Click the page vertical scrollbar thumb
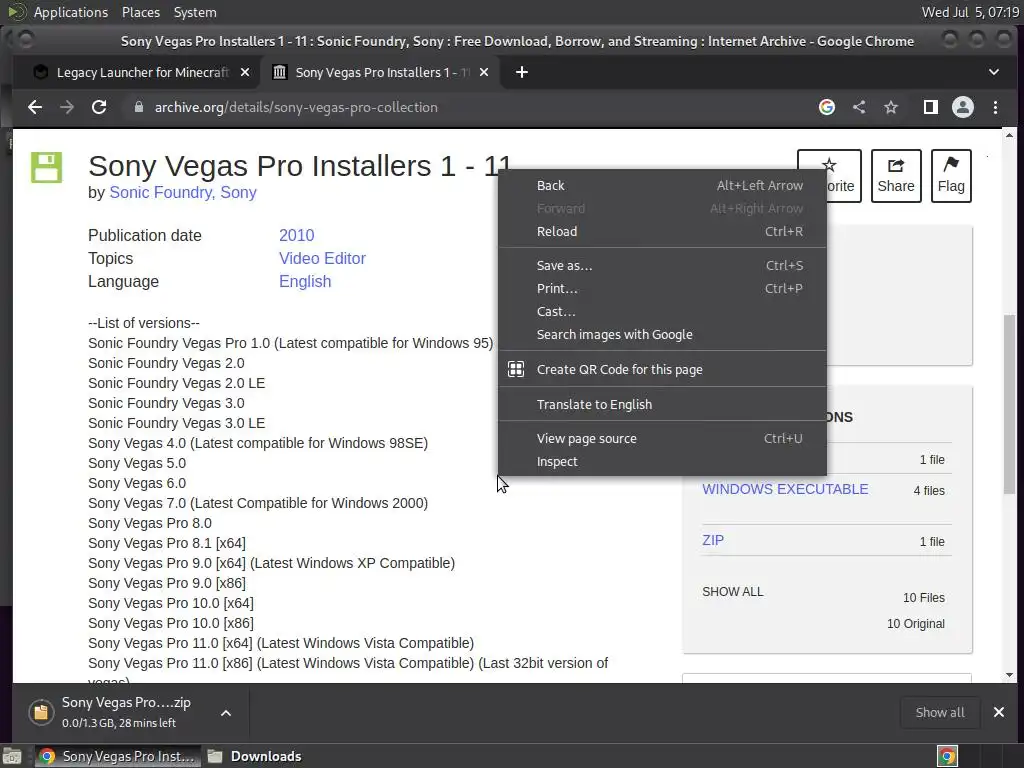This screenshot has width=1024, height=768. [x=1009, y=404]
